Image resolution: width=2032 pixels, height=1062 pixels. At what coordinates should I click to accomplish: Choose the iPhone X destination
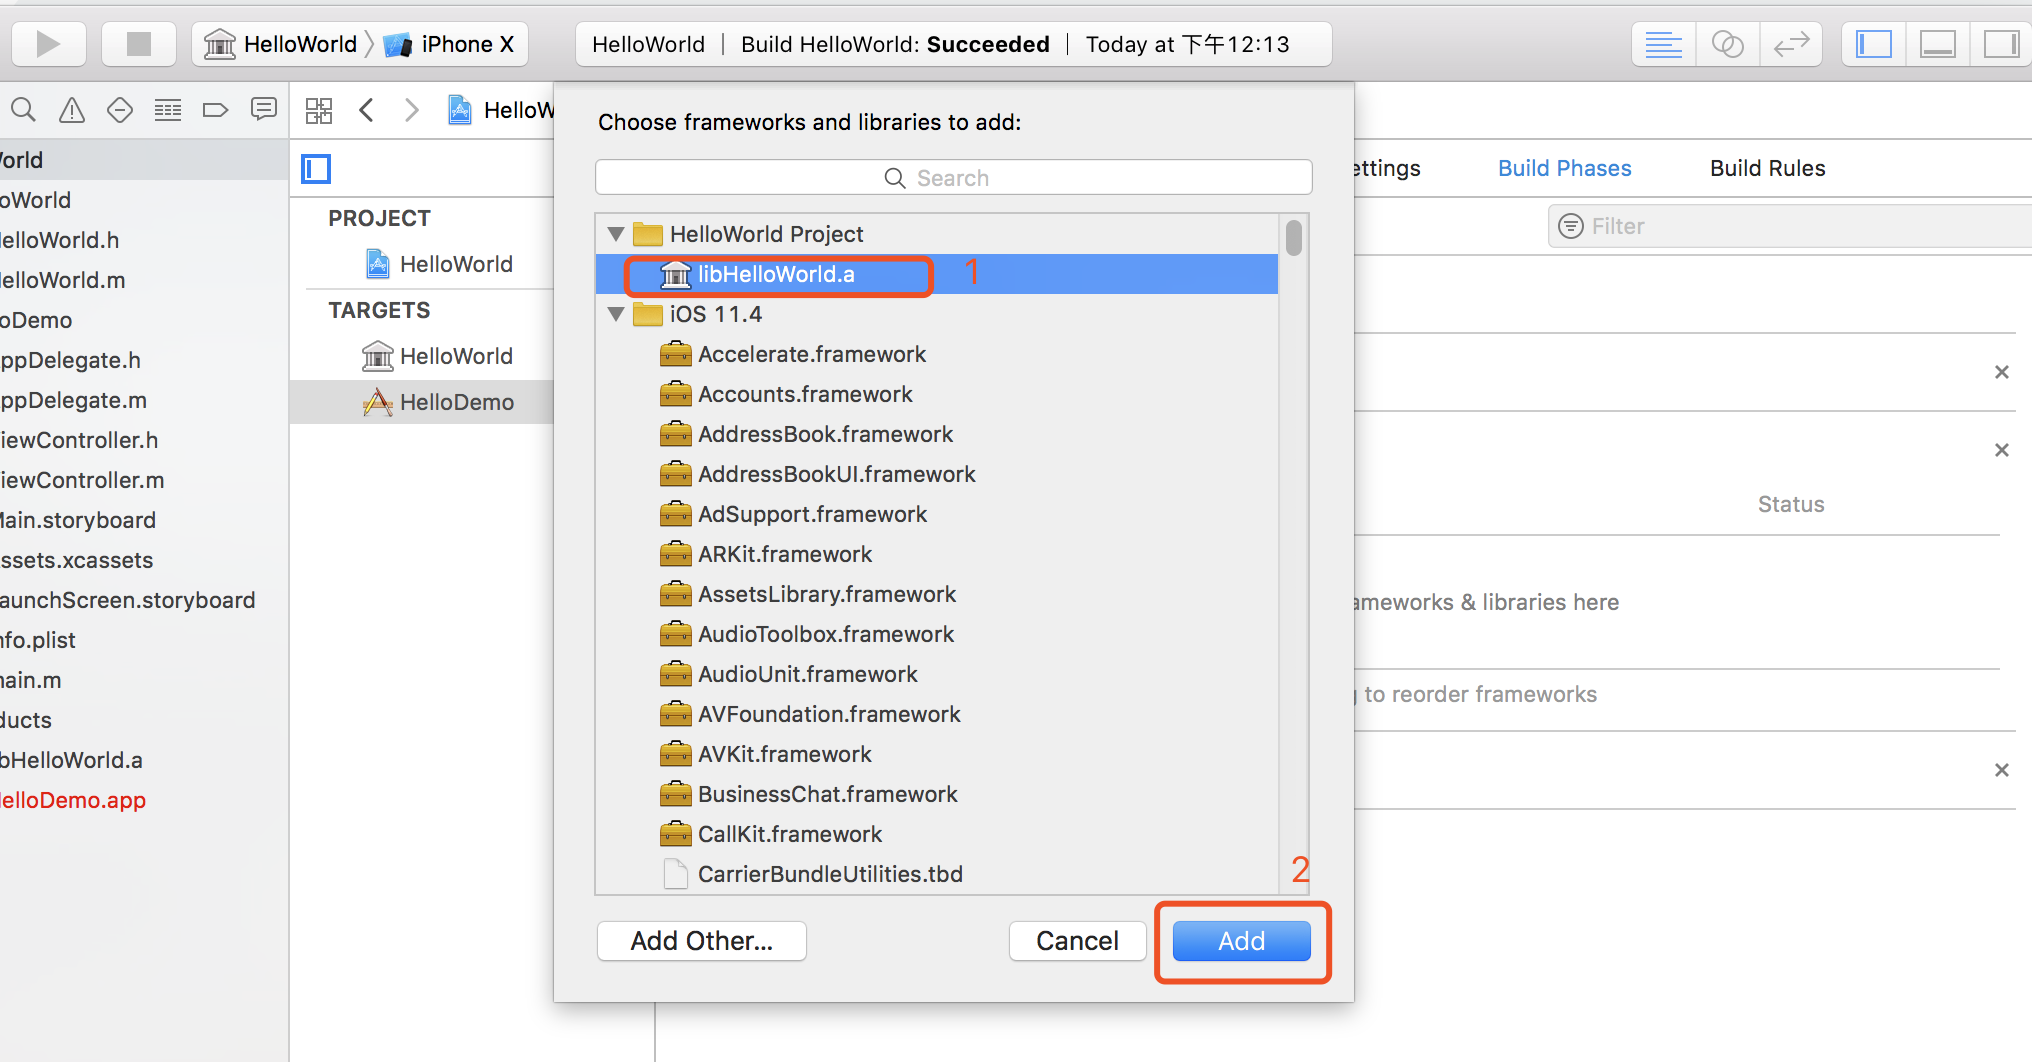(x=449, y=44)
